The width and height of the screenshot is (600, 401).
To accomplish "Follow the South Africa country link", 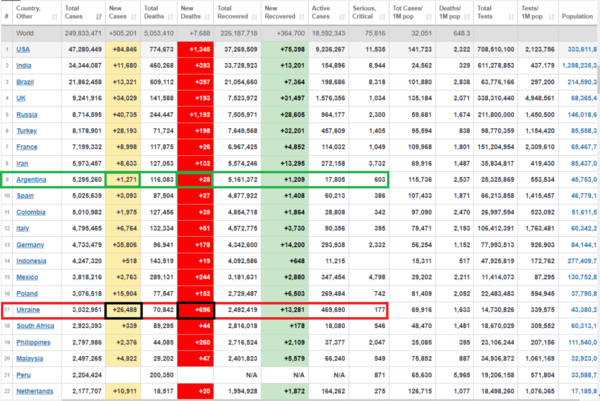I will coord(34,325).
